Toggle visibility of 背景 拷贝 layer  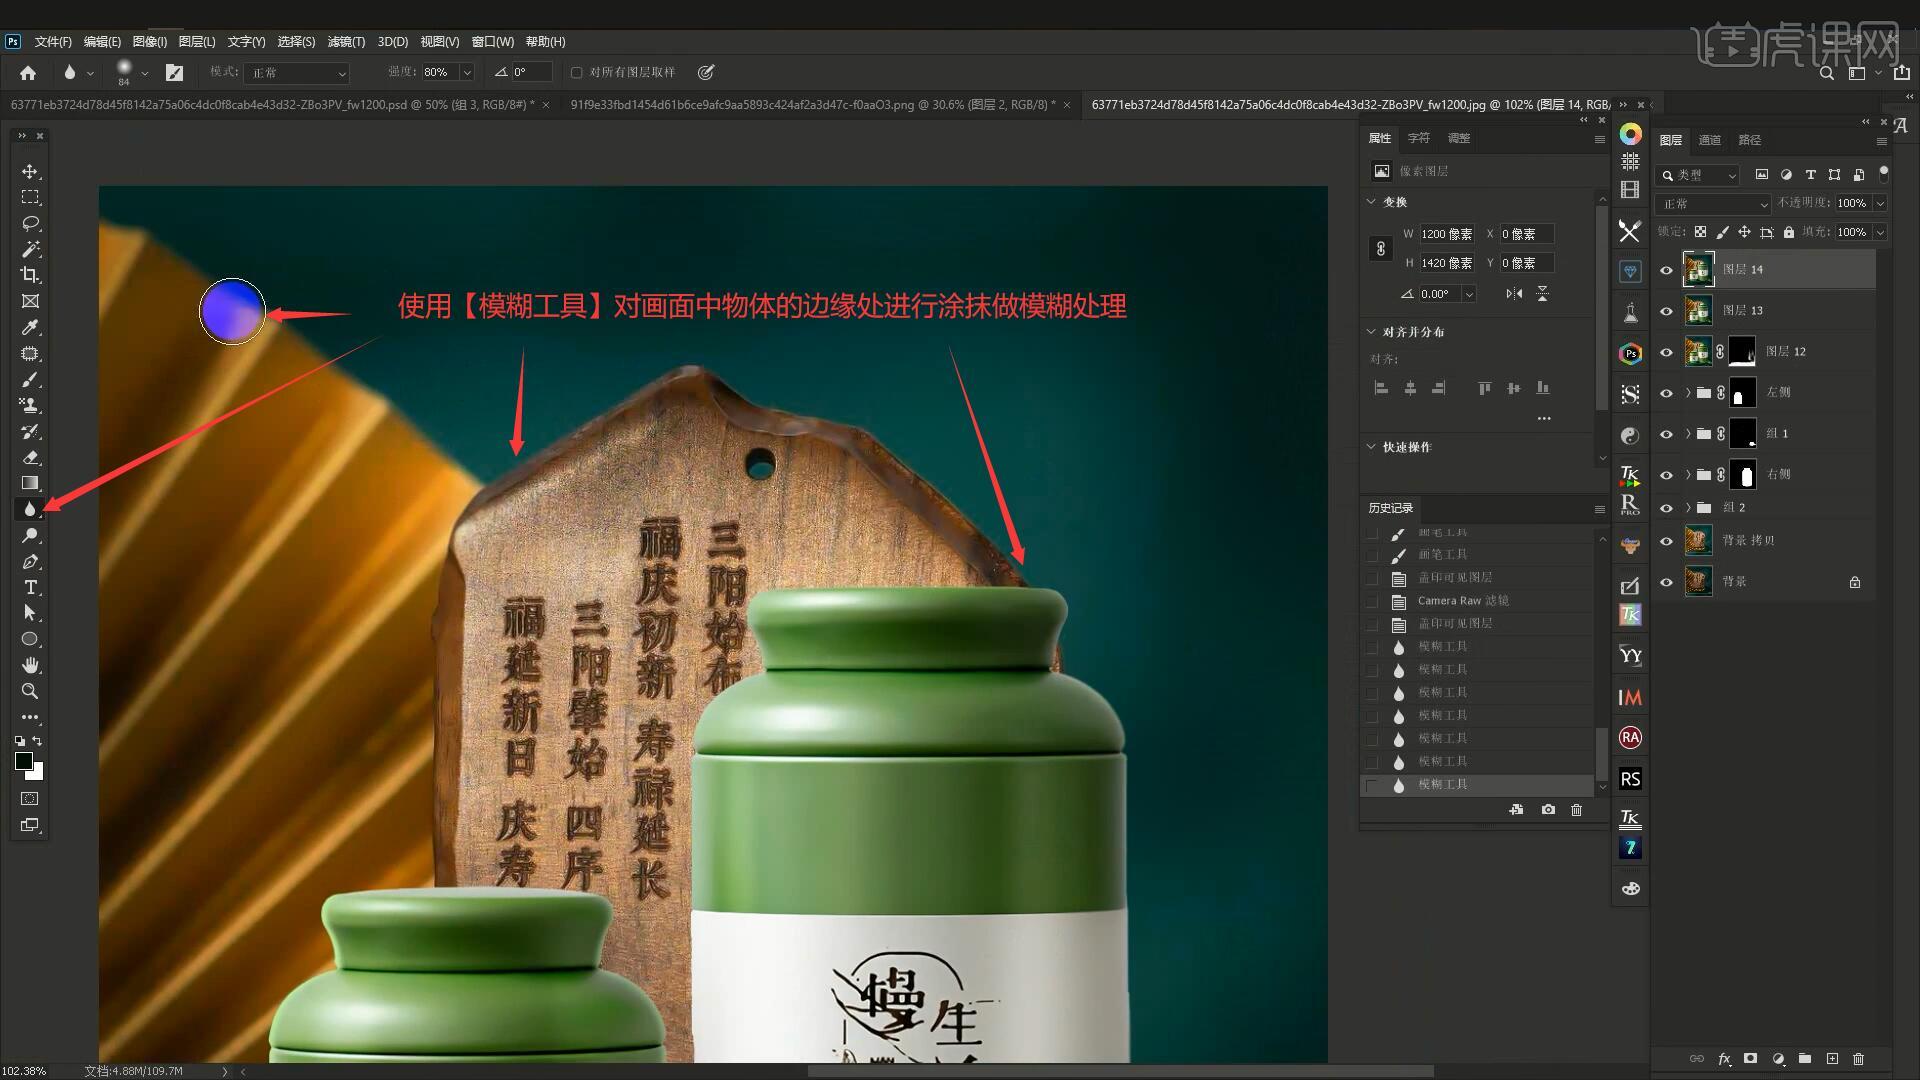(1666, 541)
